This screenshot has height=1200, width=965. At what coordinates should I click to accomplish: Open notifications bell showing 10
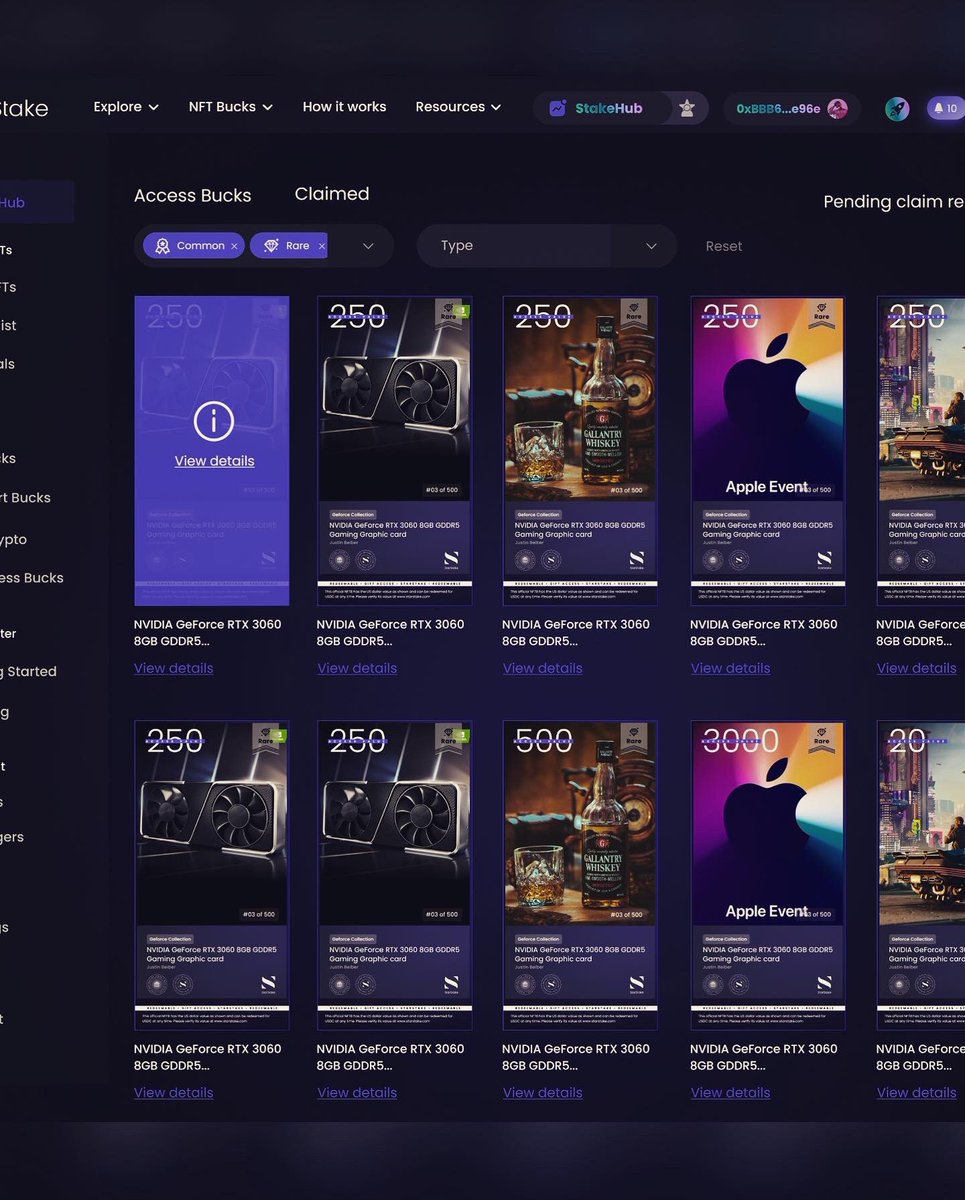point(945,108)
